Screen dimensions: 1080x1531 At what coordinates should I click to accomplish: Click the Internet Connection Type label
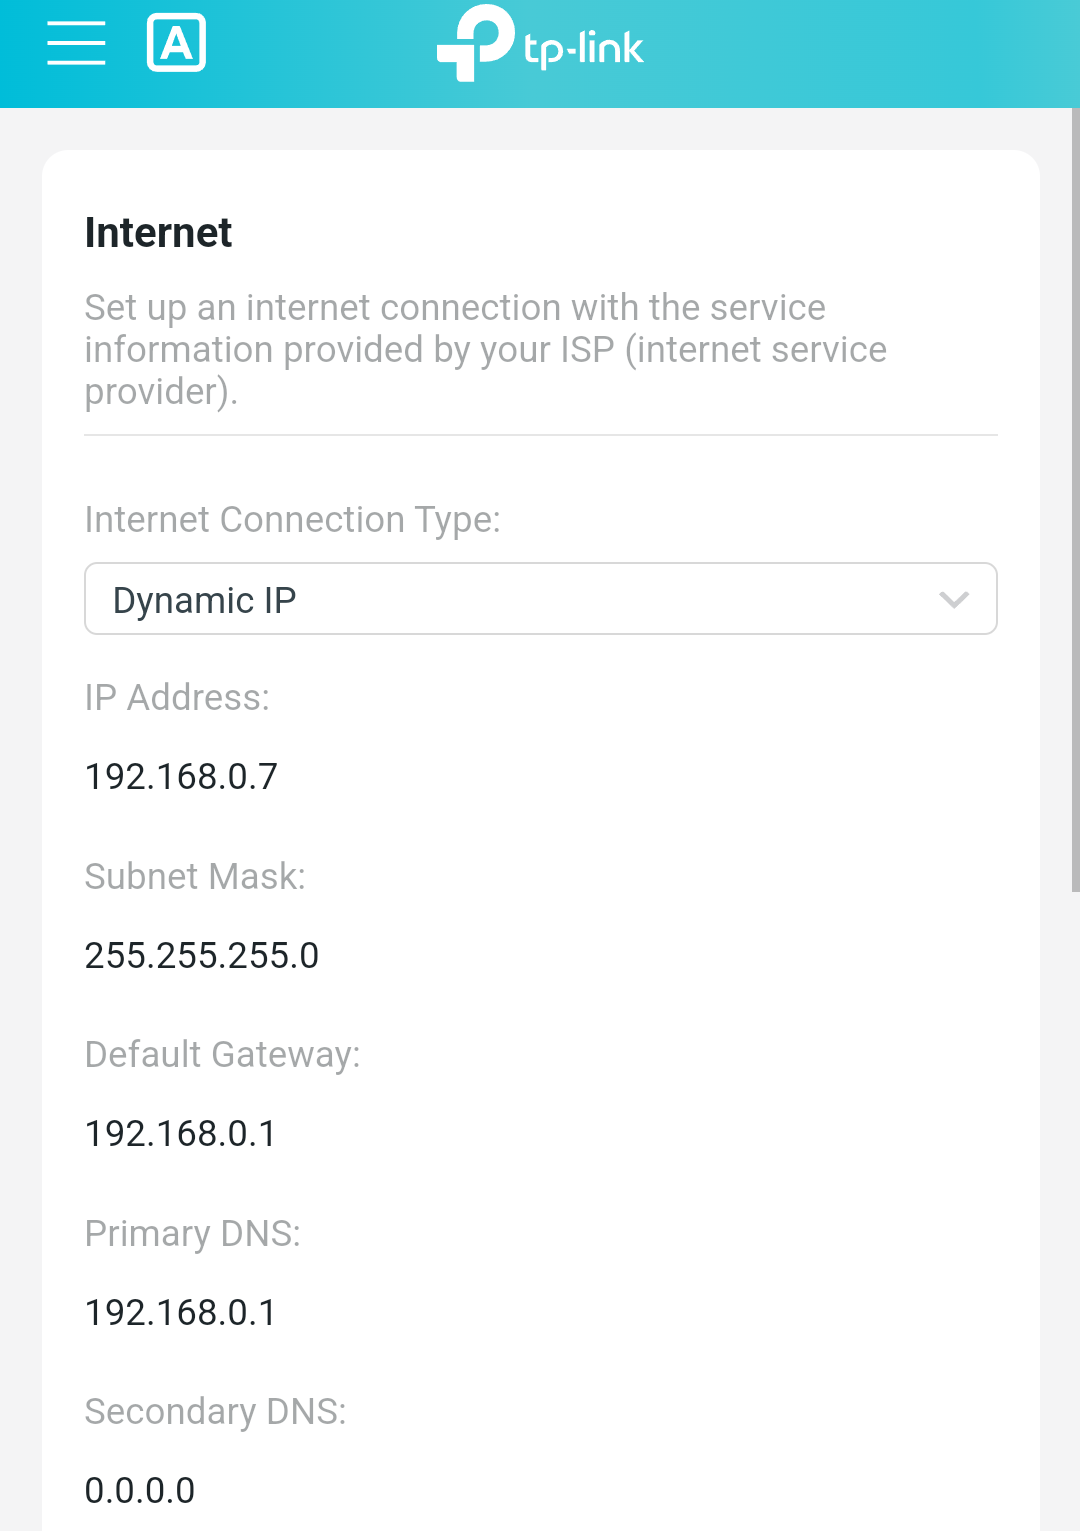point(292,520)
